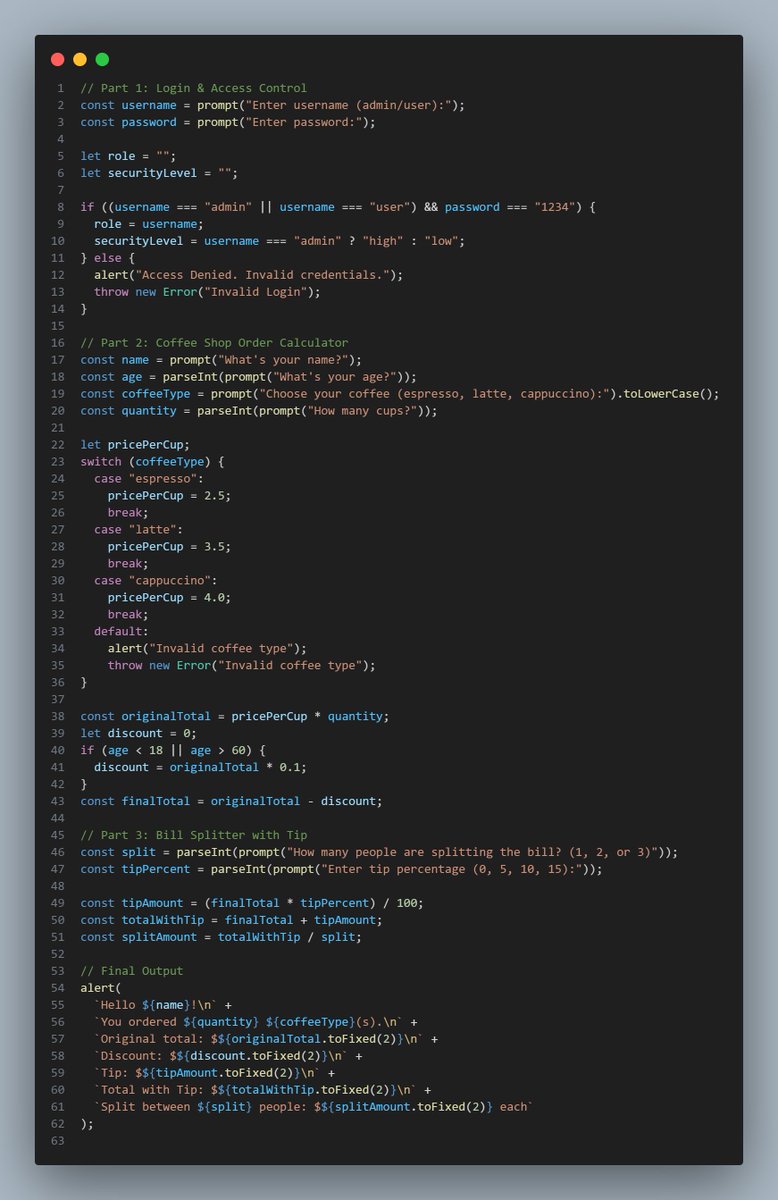Click the value 3.5 on line 28
The width and height of the screenshot is (778, 1200).
213,547
